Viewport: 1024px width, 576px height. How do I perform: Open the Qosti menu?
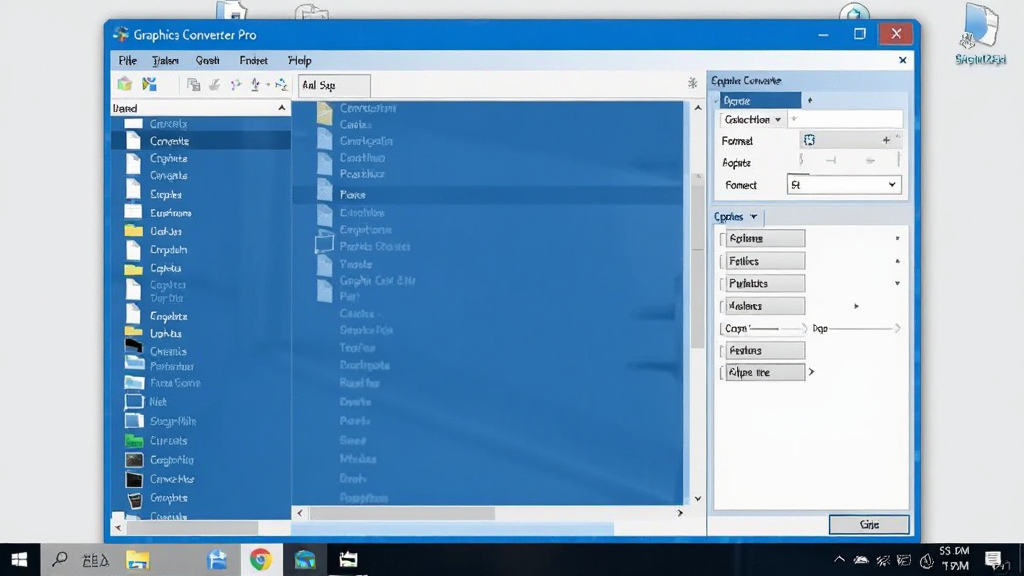(208, 60)
